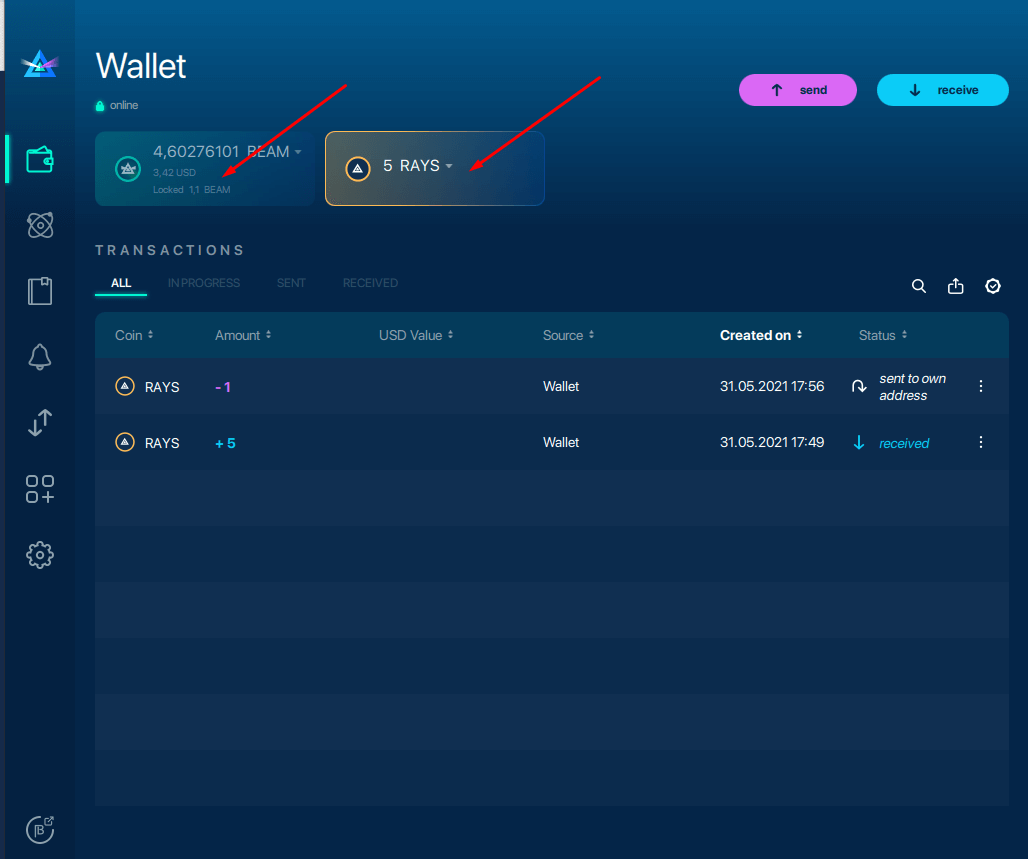This screenshot has width=1028, height=859.
Task: Click the send button
Action: pyautogui.click(x=797, y=90)
